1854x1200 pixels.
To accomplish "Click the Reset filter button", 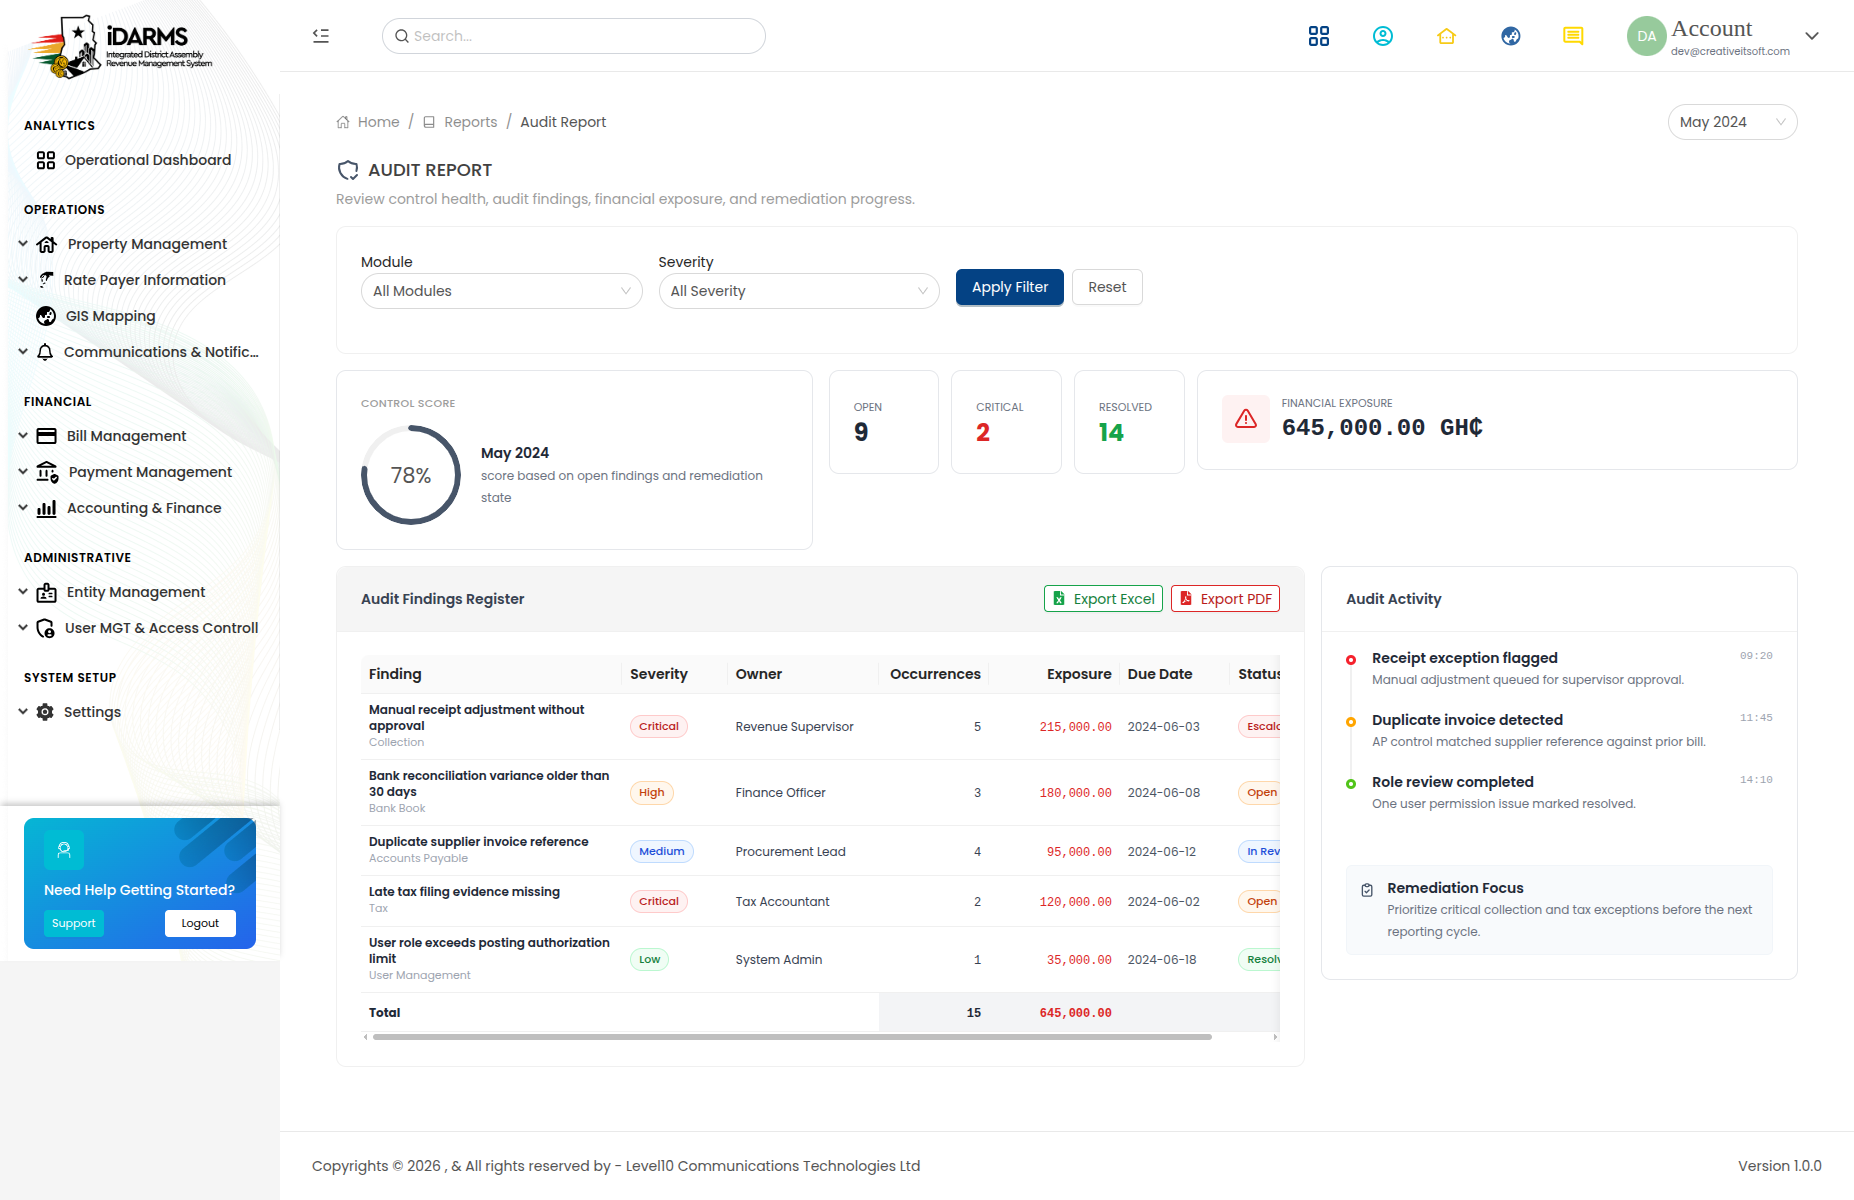I will coord(1107,287).
